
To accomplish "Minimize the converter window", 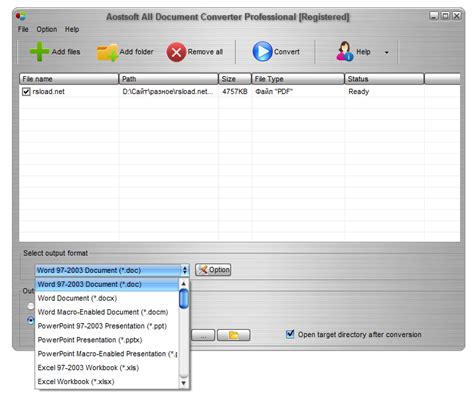I will pyautogui.click(x=434, y=16).
